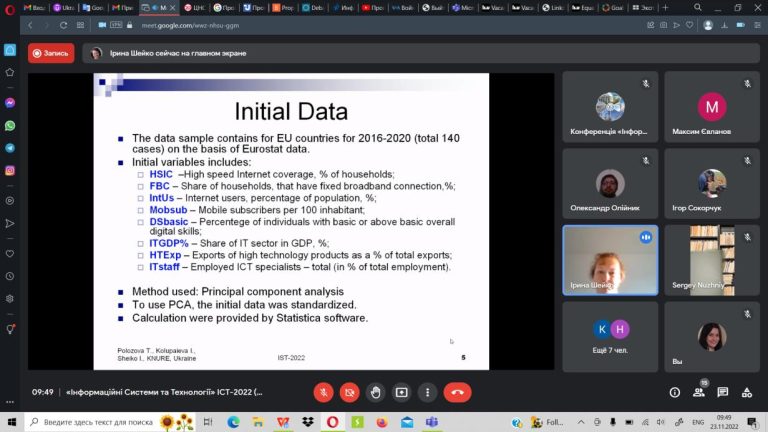
Task: Open Microsoft Teams from taskbar
Action: click(x=432, y=422)
